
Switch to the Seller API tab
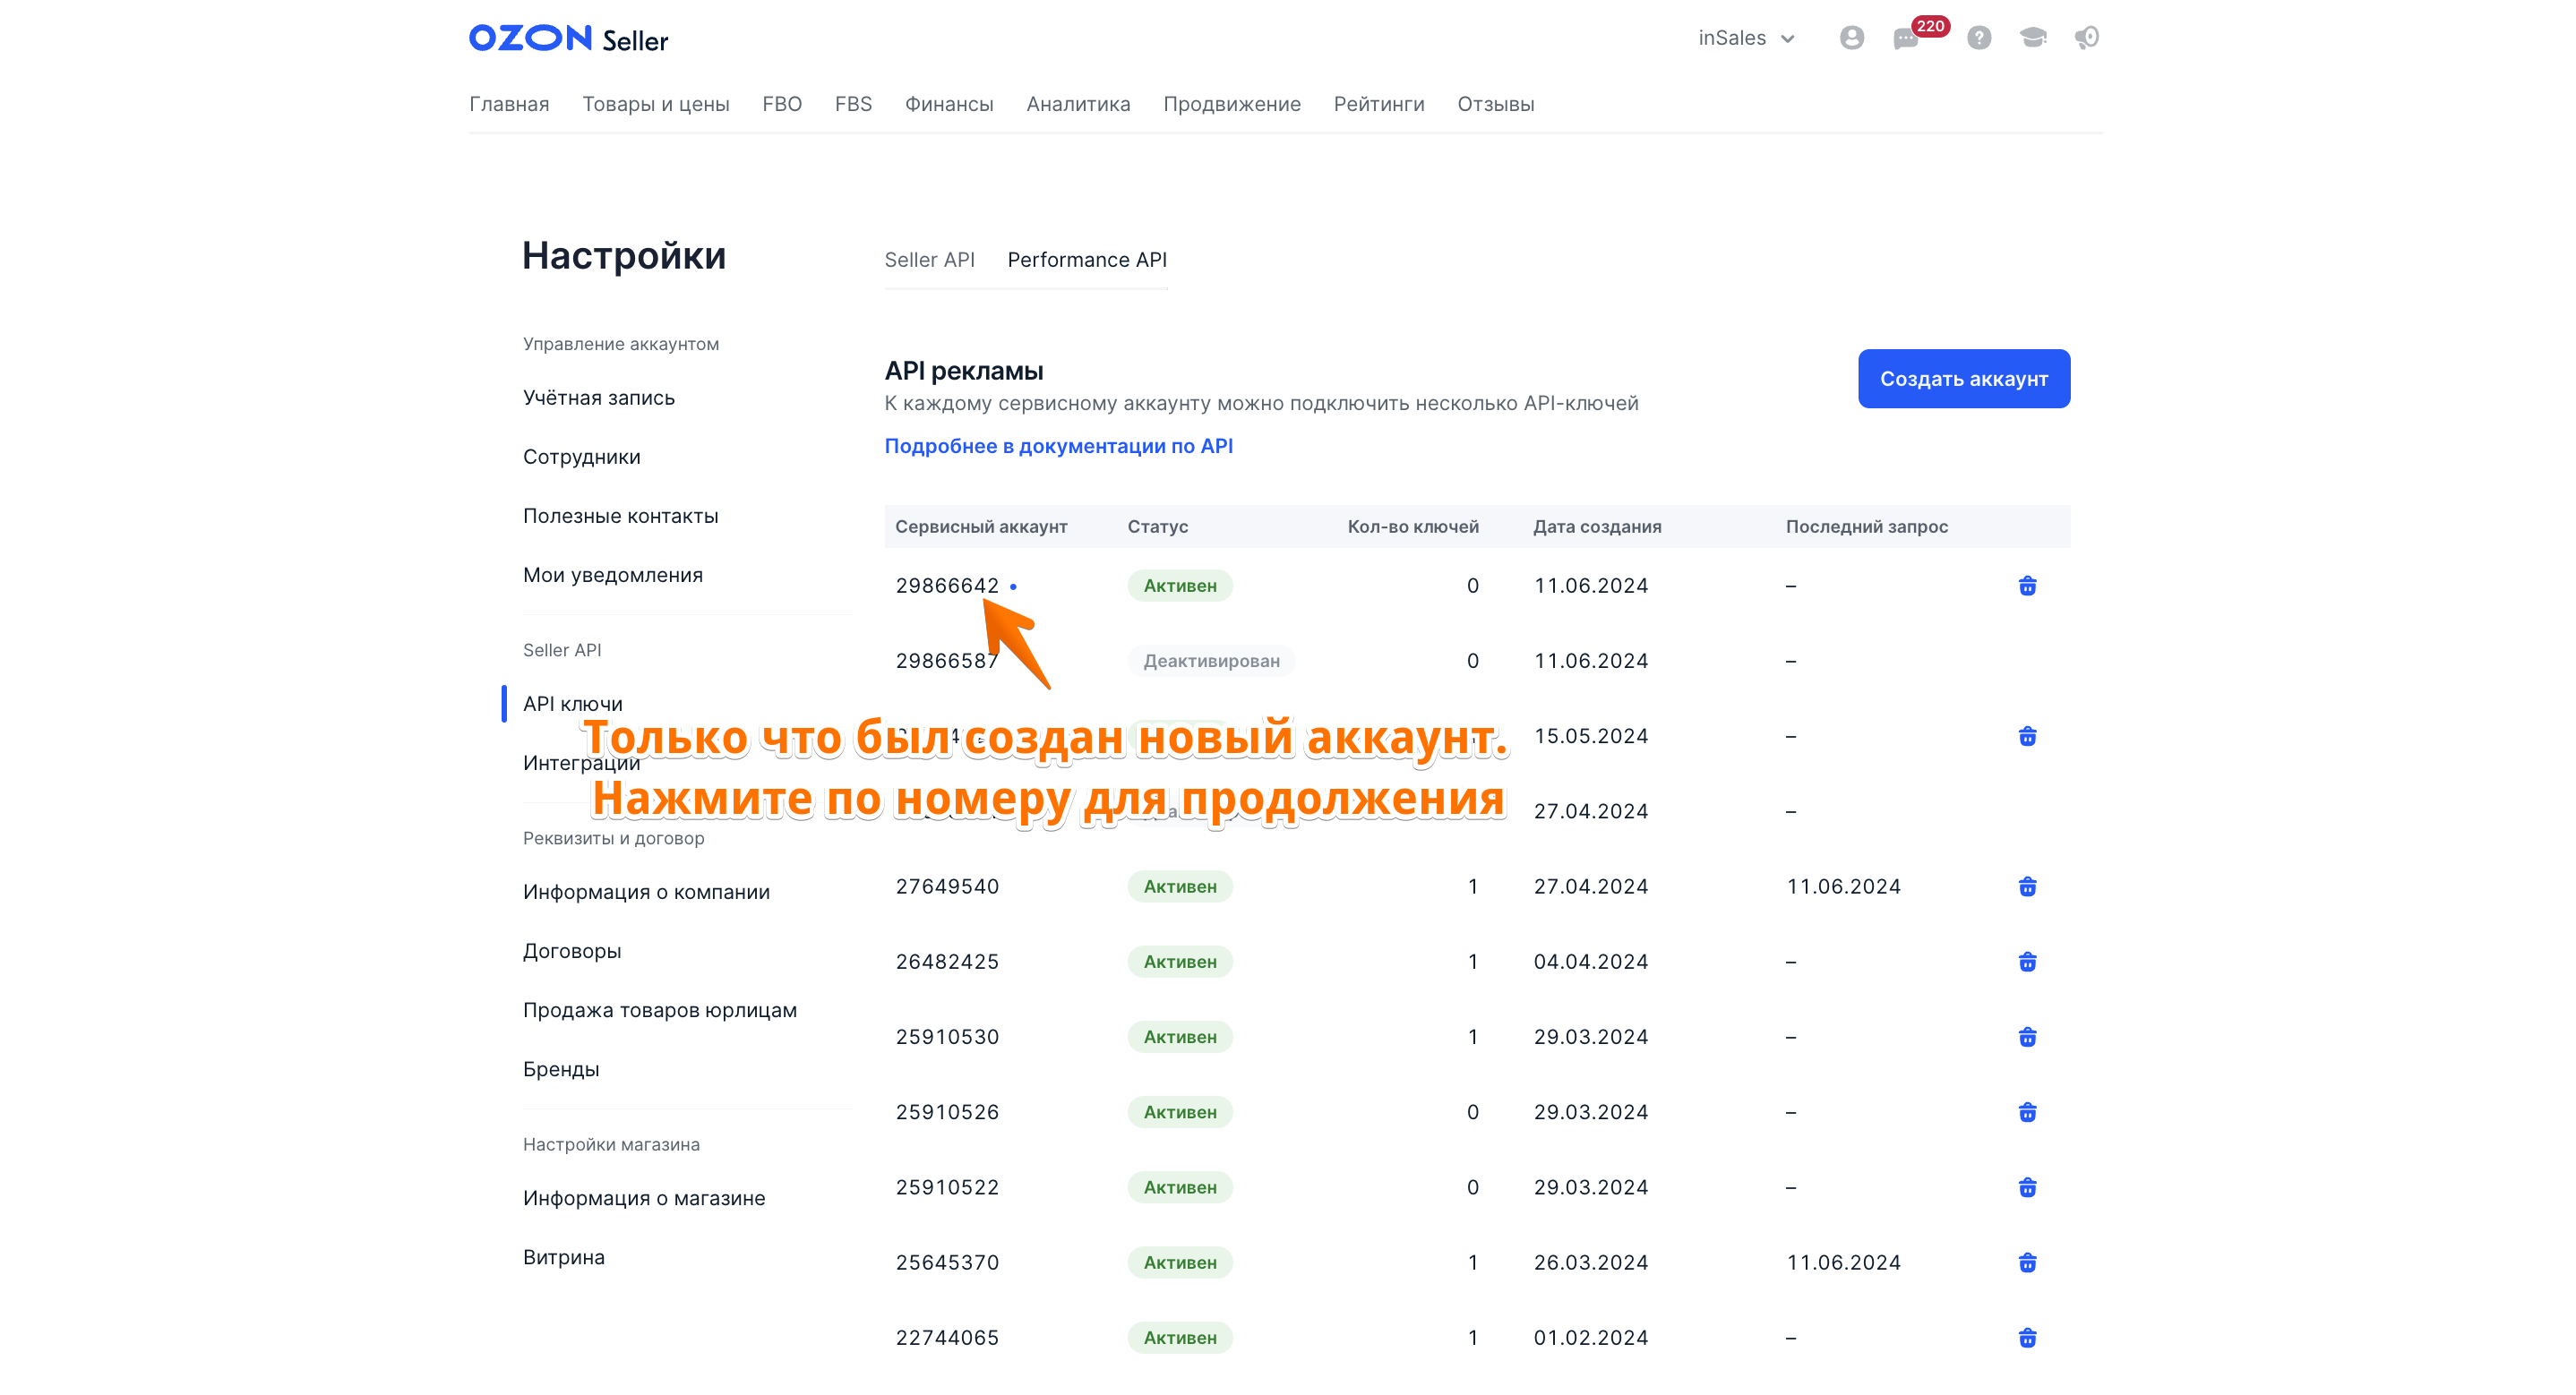point(929,260)
